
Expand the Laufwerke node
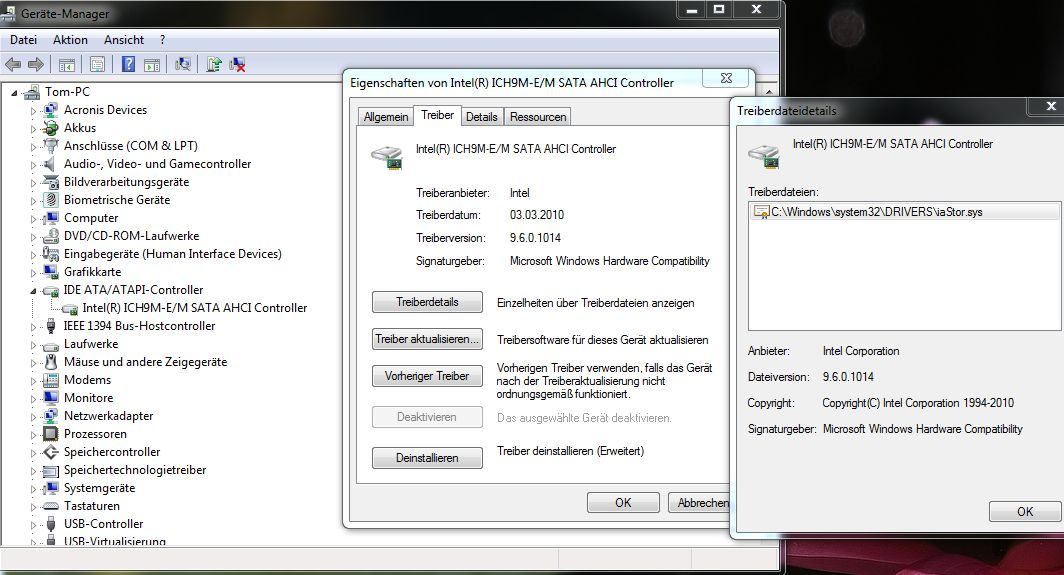point(33,344)
